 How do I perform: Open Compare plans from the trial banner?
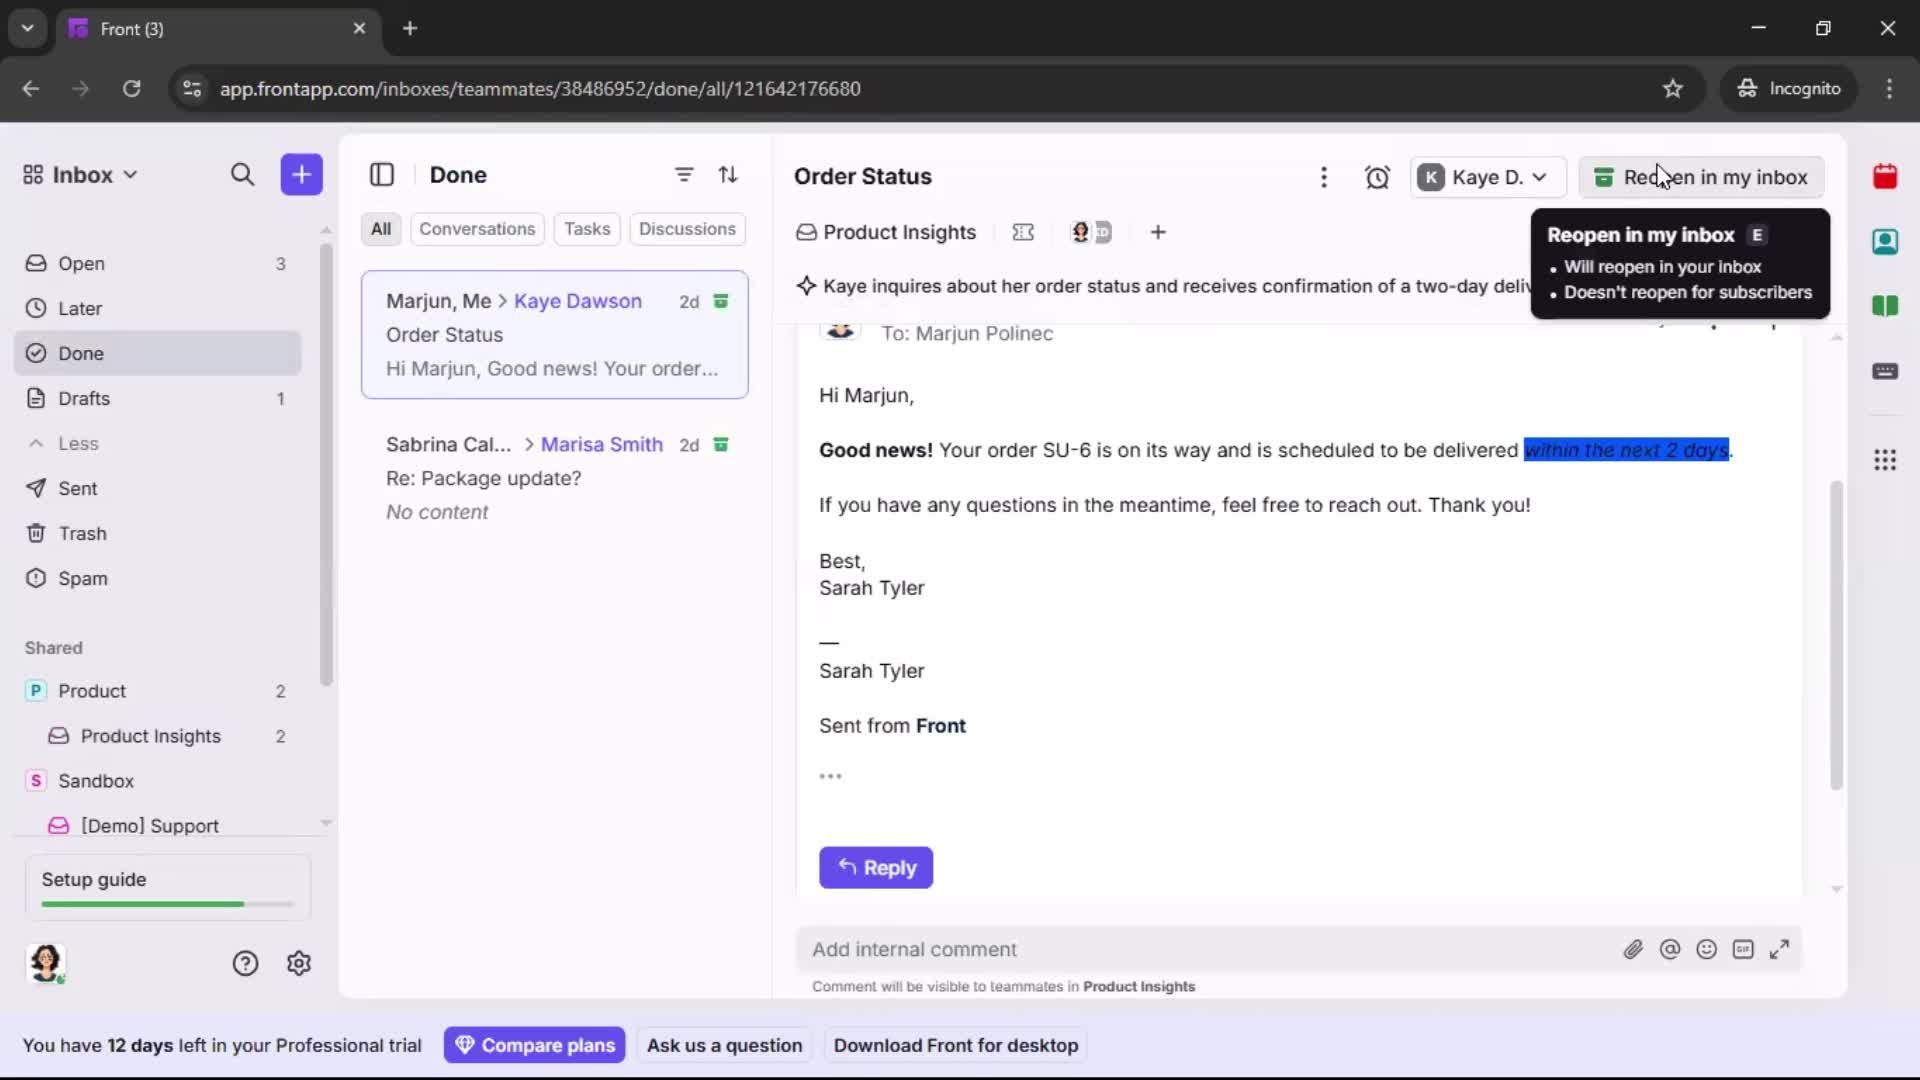click(534, 1045)
